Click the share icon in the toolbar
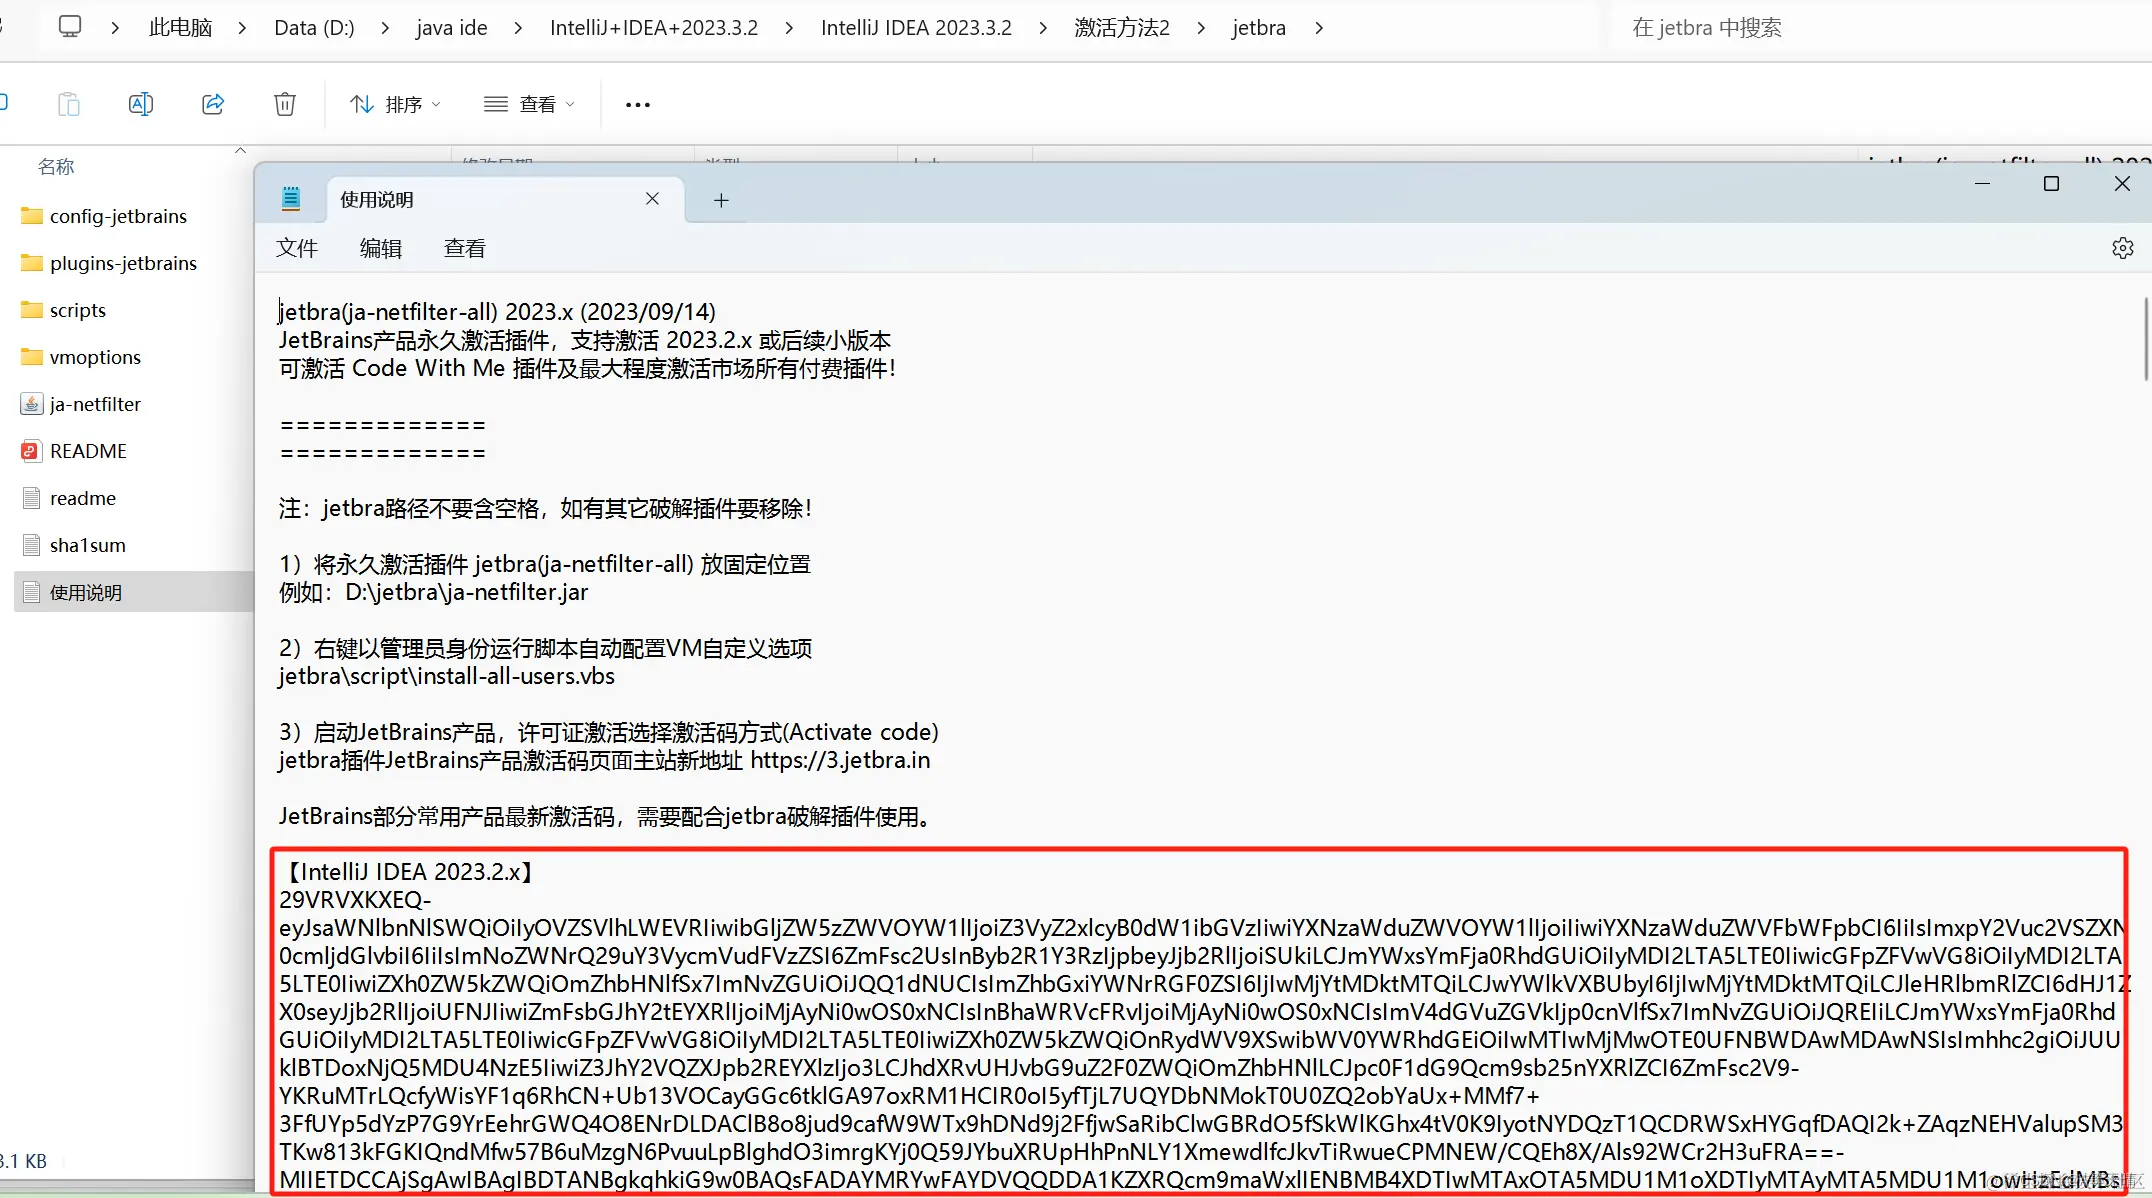This screenshot has height=1198, width=2152. pos(213,104)
